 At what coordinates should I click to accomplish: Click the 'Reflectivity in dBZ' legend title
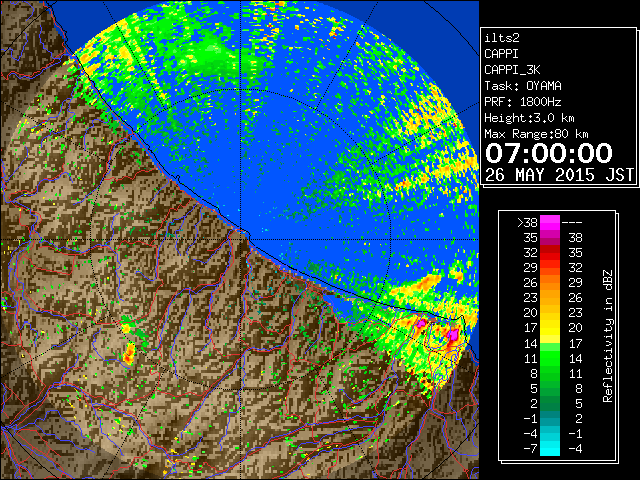click(x=608, y=336)
